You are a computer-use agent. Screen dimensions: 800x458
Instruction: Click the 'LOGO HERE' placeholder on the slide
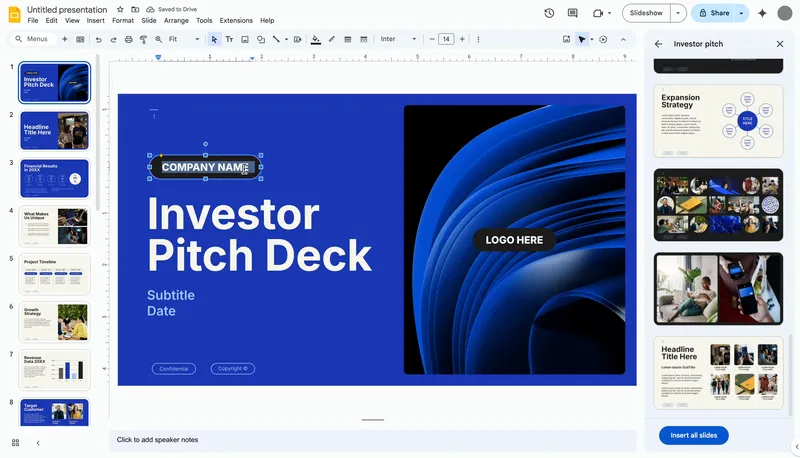[514, 240]
